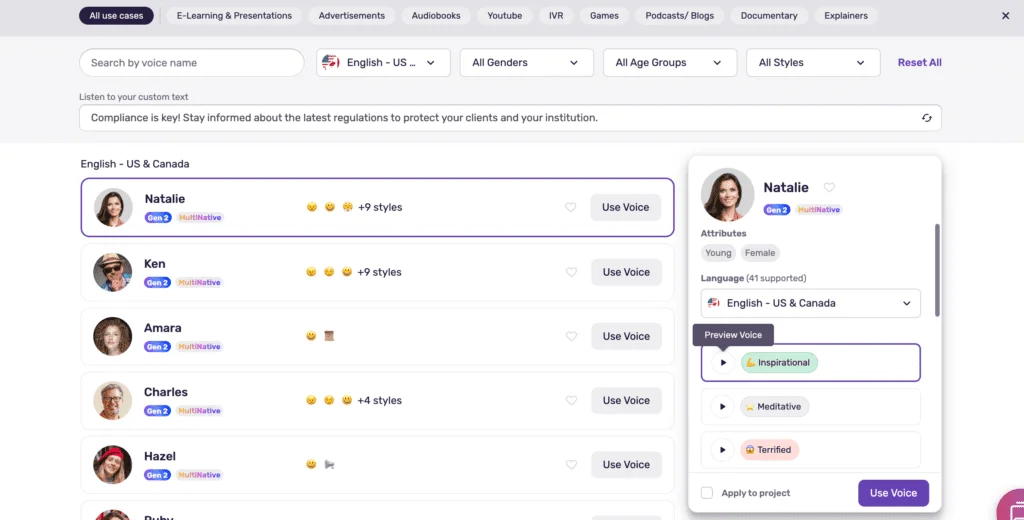Screen dimensions: 1024x520
Task: Favorite Amara using the heart icon
Action: (571, 336)
